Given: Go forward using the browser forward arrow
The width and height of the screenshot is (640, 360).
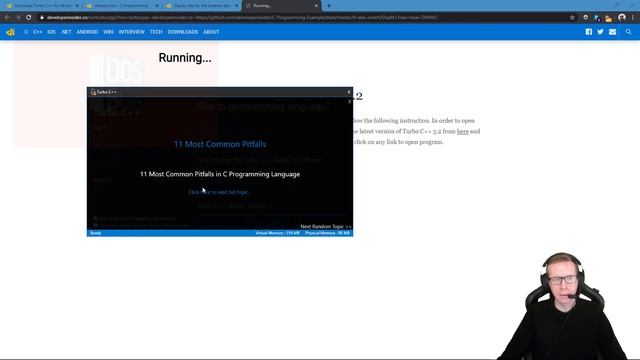Looking at the screenshot, I should coord(18,18).
